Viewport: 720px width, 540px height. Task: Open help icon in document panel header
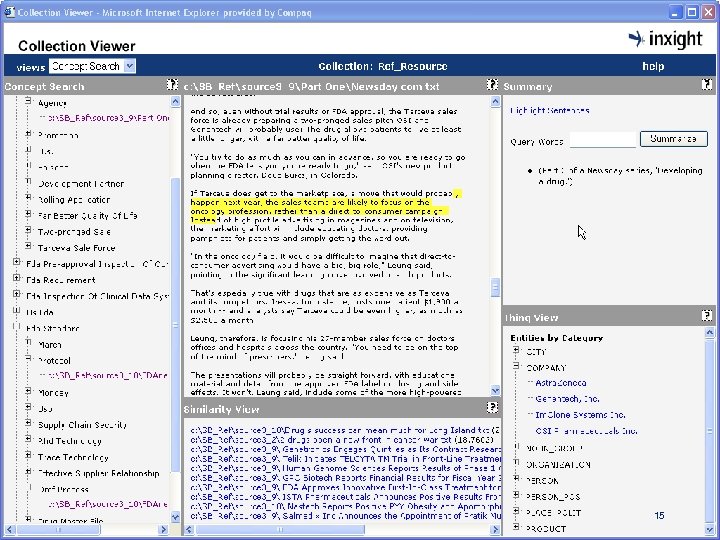[x=492, y=84]
